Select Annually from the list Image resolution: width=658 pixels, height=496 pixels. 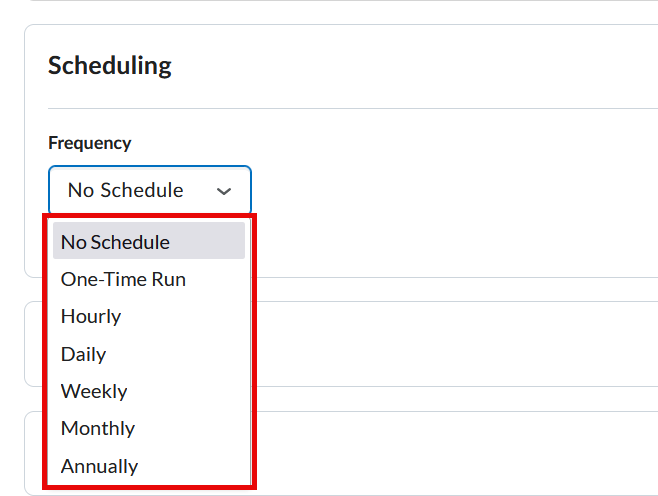pyautogui.click(x=99, y=466)
